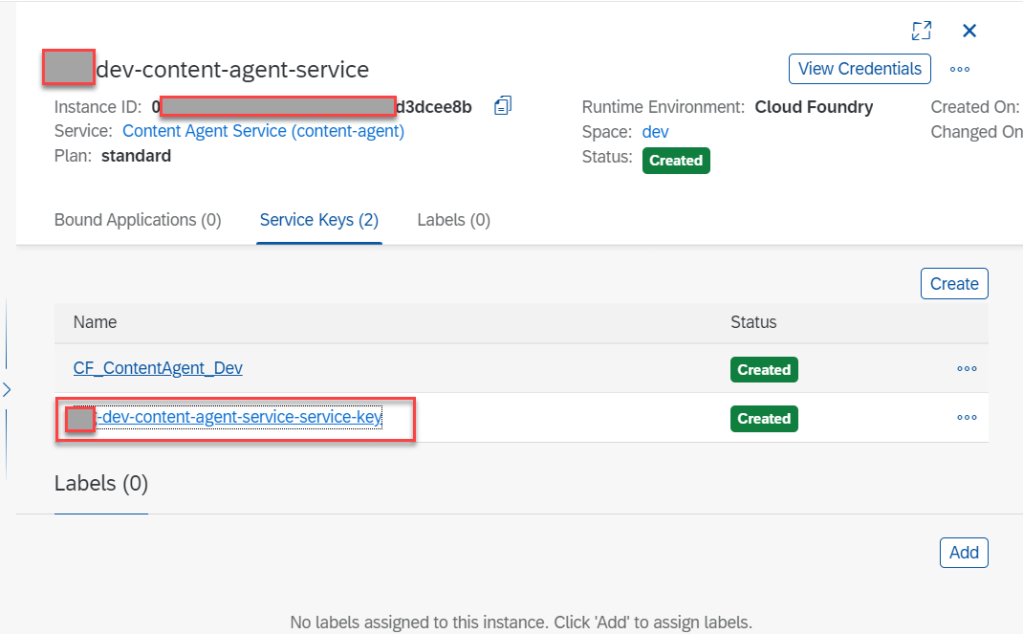
Task: Close the service instance details panel
Action: click(x=968, y=31)
